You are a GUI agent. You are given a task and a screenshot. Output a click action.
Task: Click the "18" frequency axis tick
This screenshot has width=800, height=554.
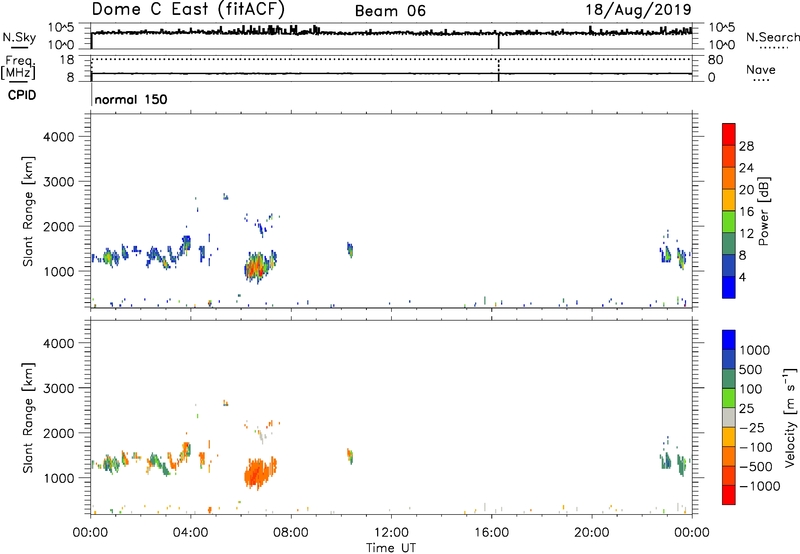(x=67, y=60)
